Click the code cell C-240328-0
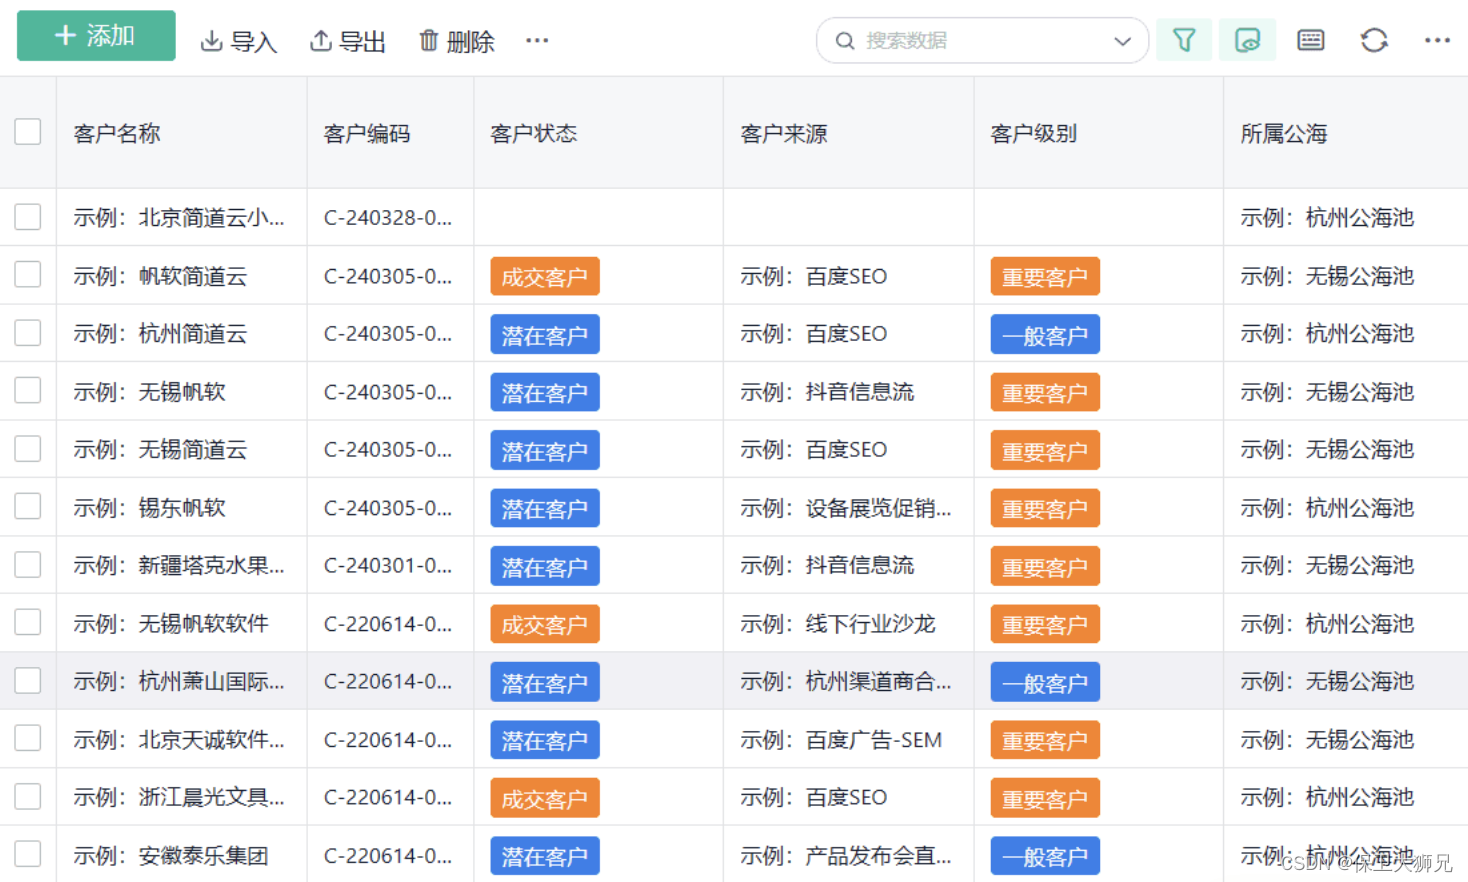 point(388,218)
